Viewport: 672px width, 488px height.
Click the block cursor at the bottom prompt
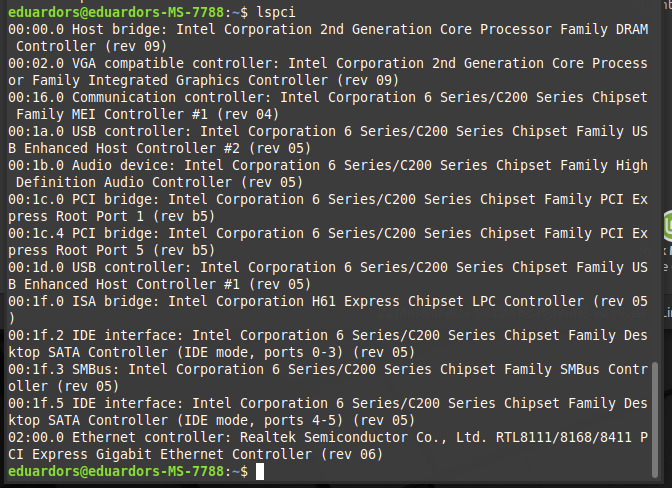[260, 471]
